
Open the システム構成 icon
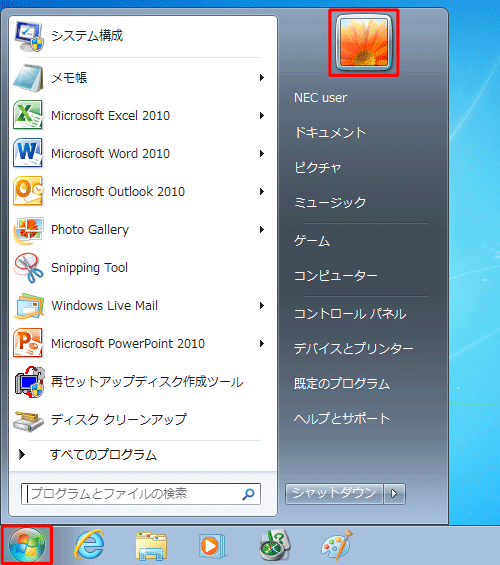coord(29,36)
